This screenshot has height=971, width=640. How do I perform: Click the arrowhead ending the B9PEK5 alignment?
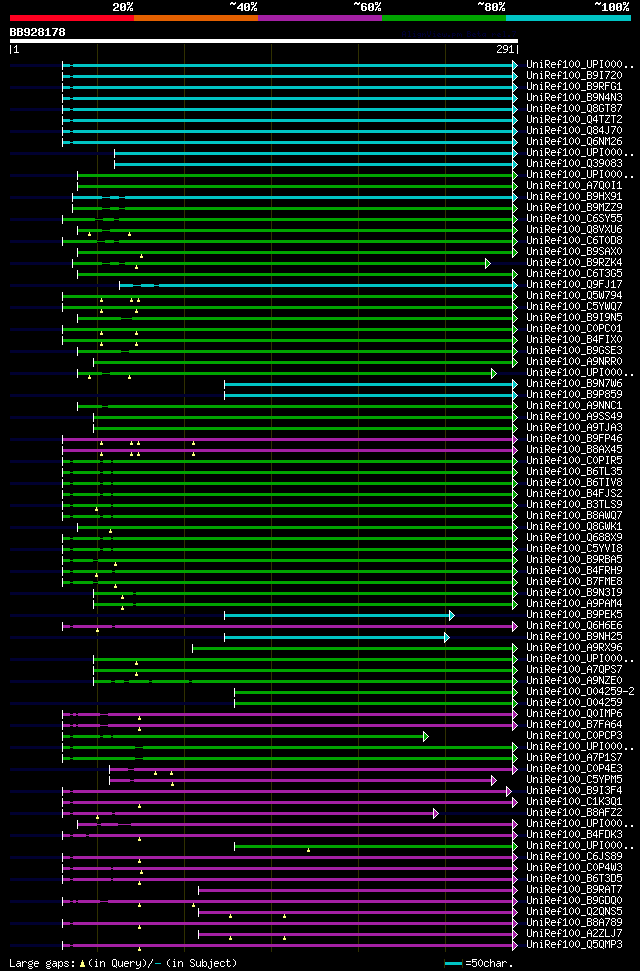pos(452,615)
